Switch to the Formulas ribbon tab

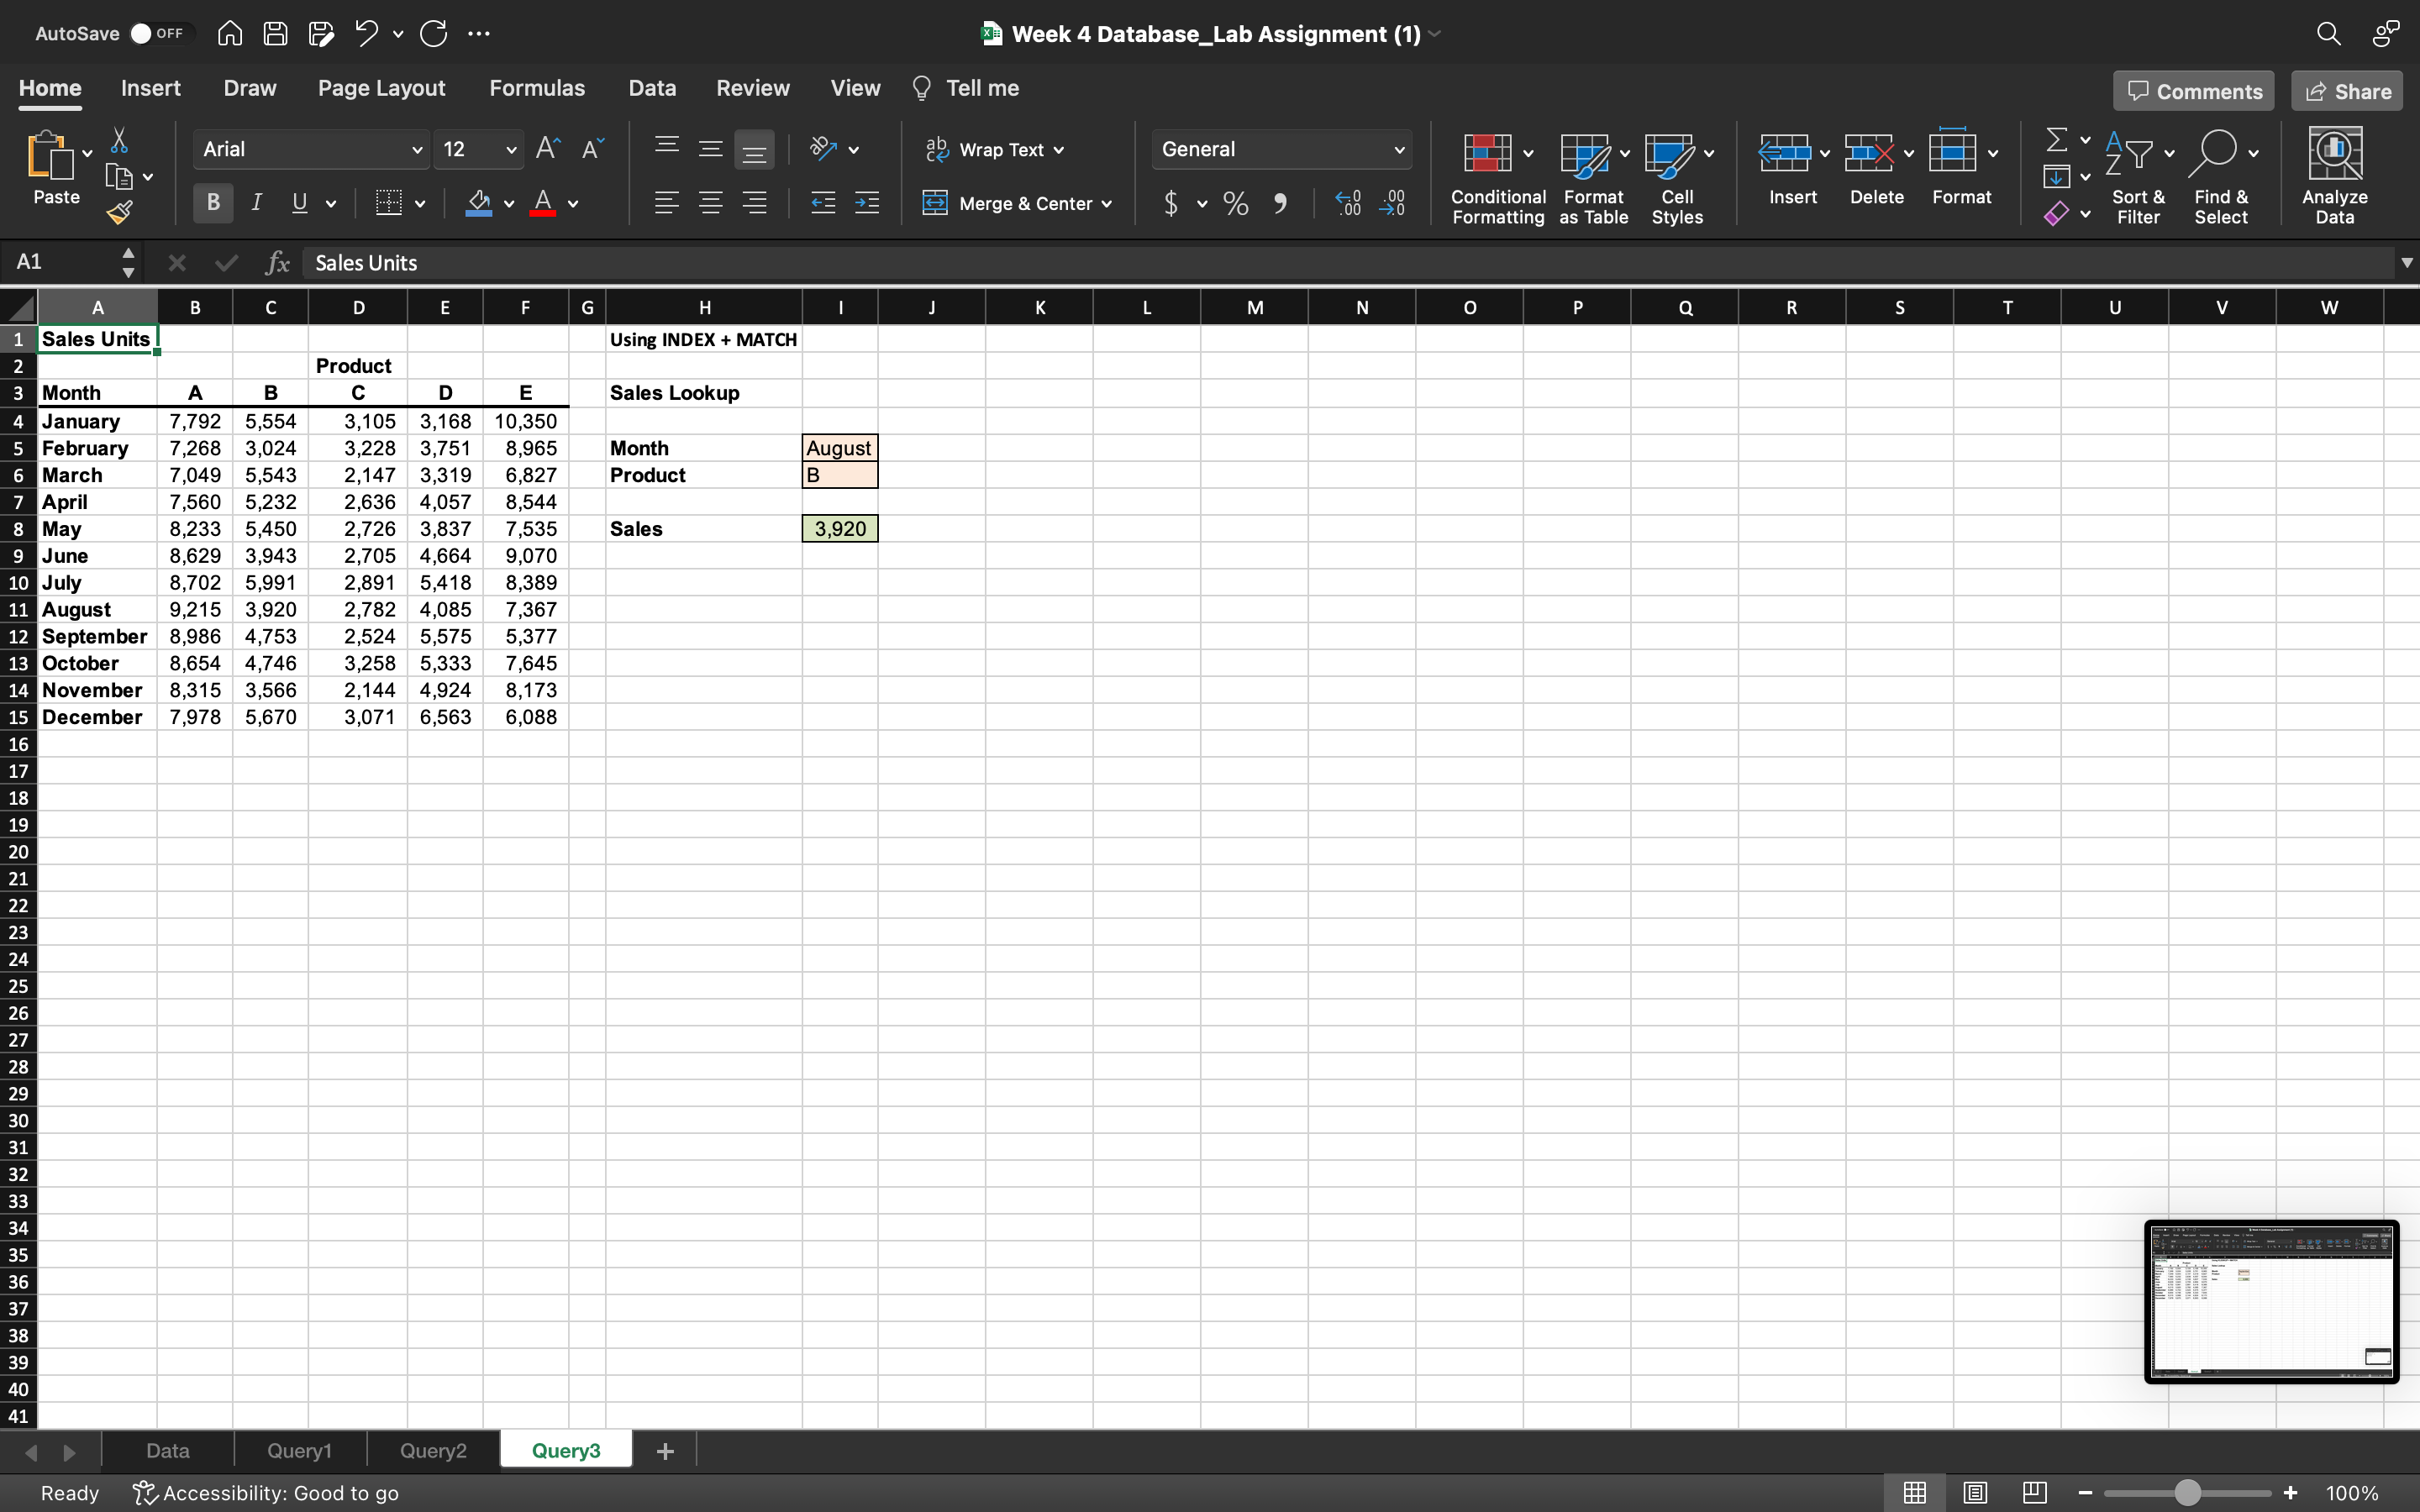(536, 88)
